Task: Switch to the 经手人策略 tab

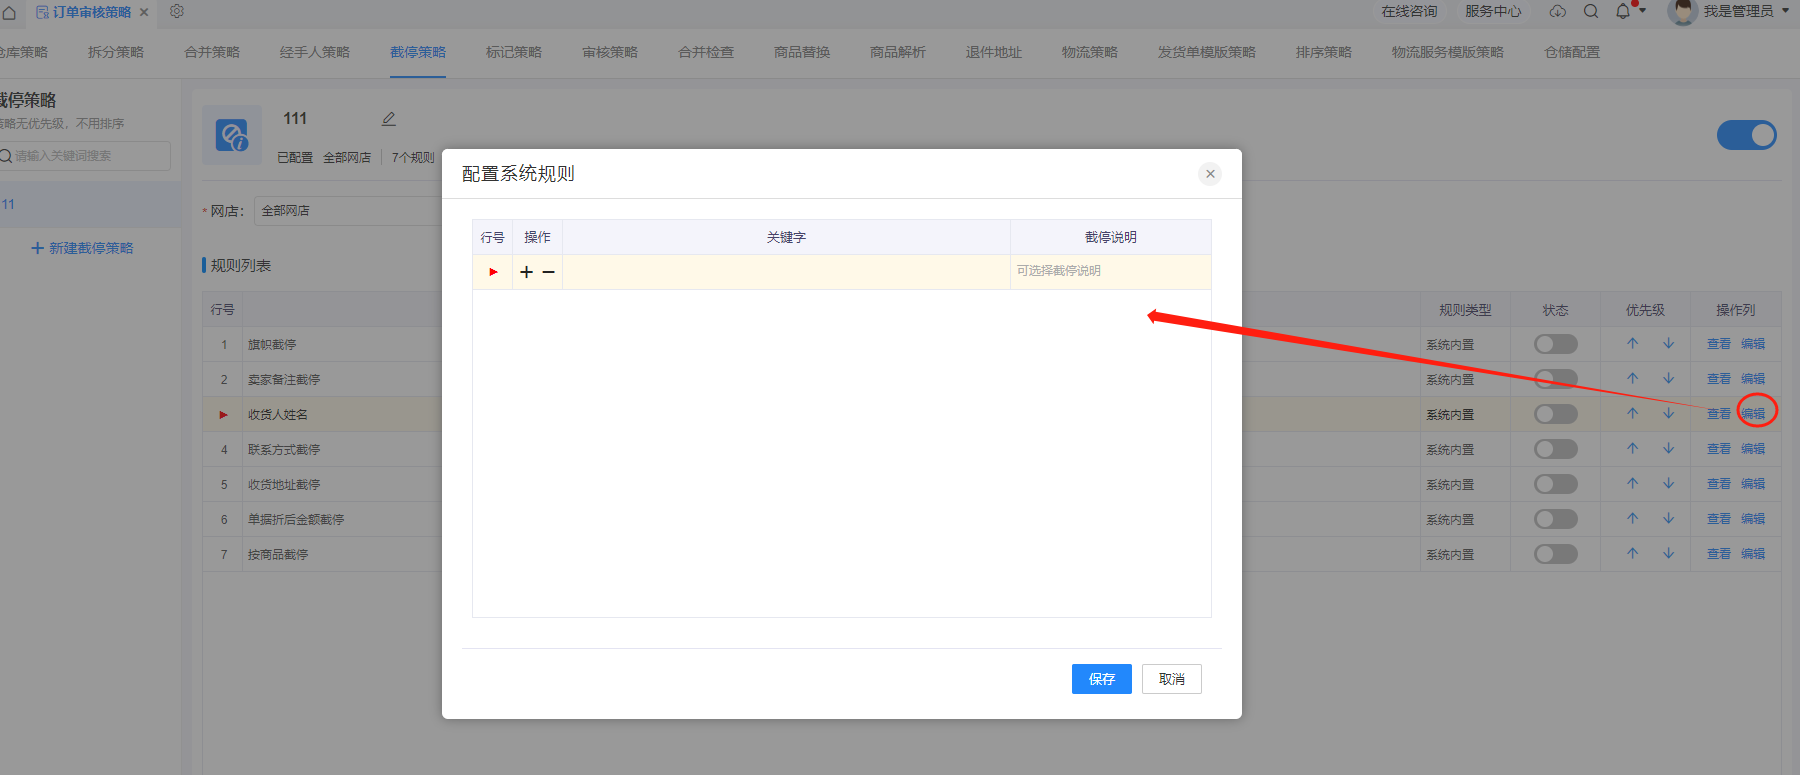Action: pyautogui.click(x=315, y=52)
